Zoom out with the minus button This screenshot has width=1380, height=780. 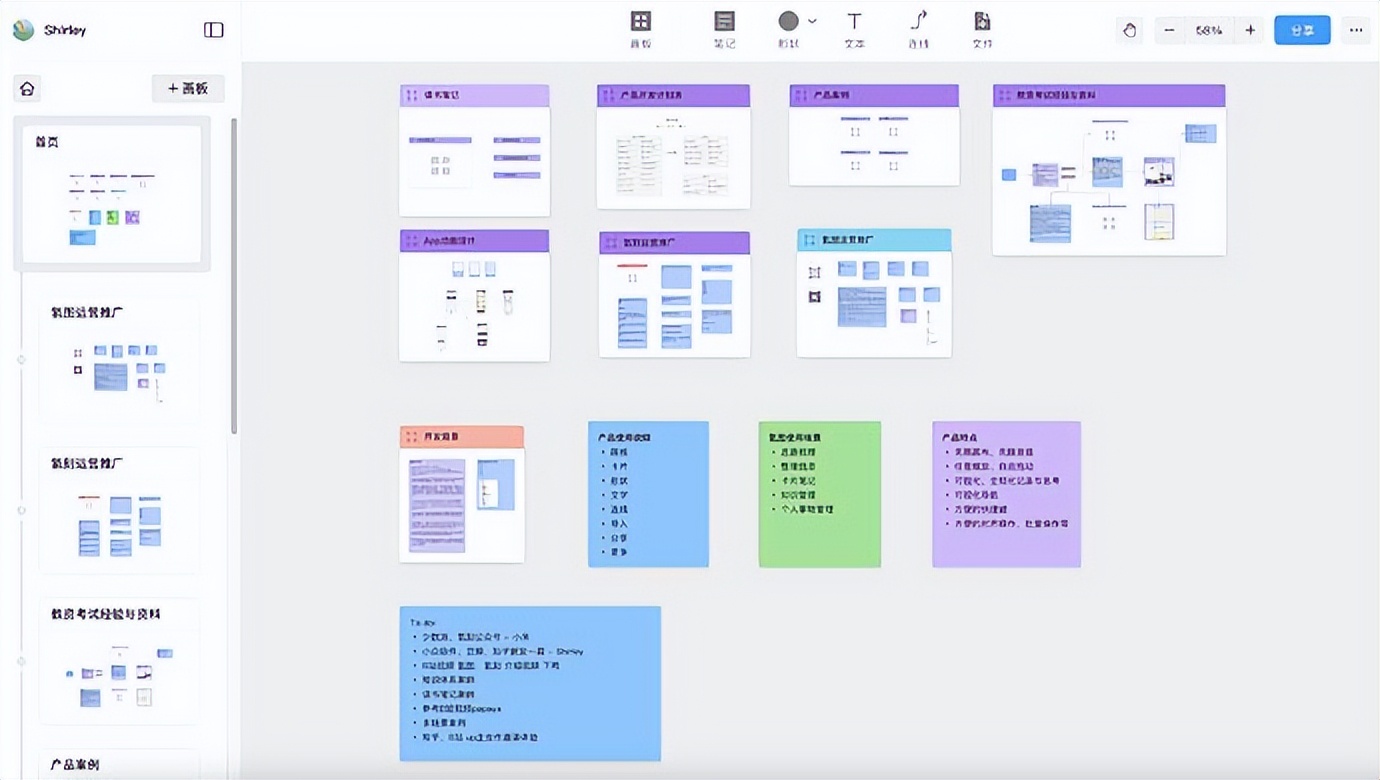[1170, 30]
